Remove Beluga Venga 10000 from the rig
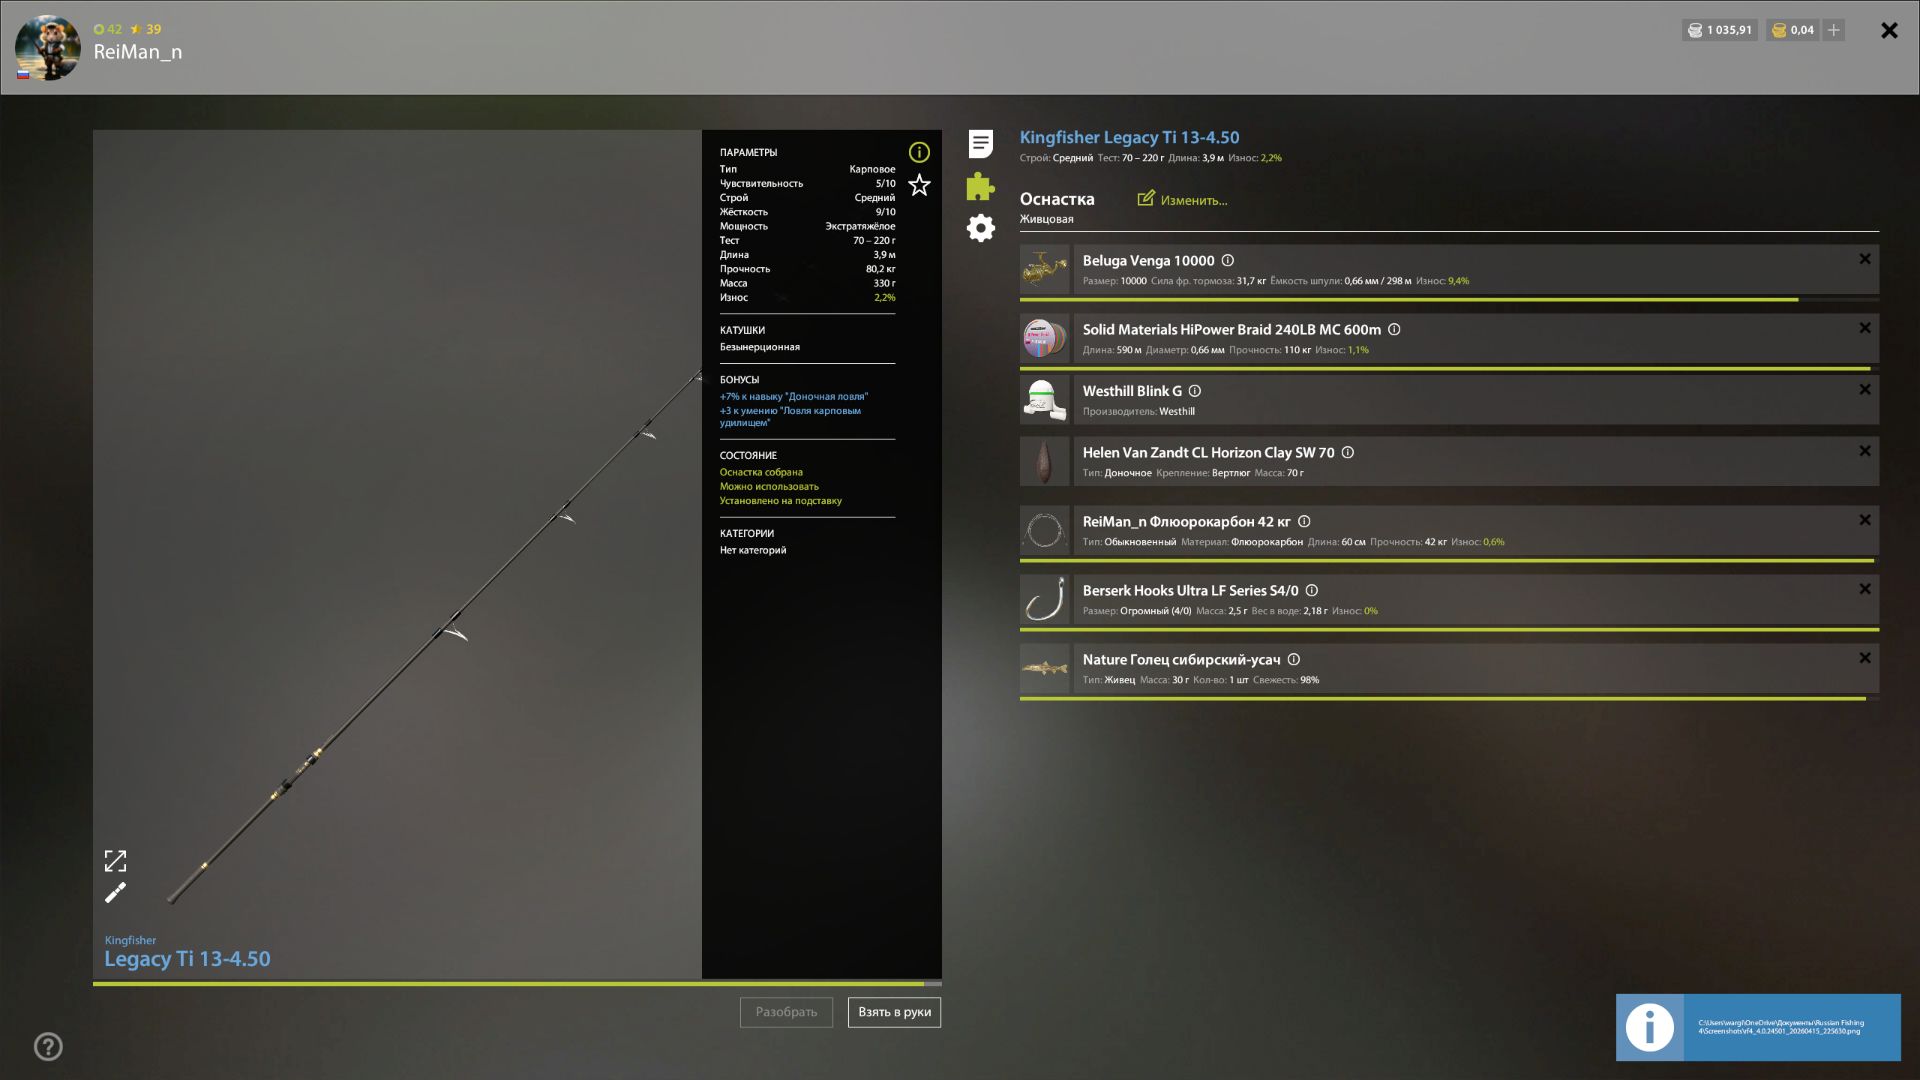1920x1080 pixels. point(1864,259)
